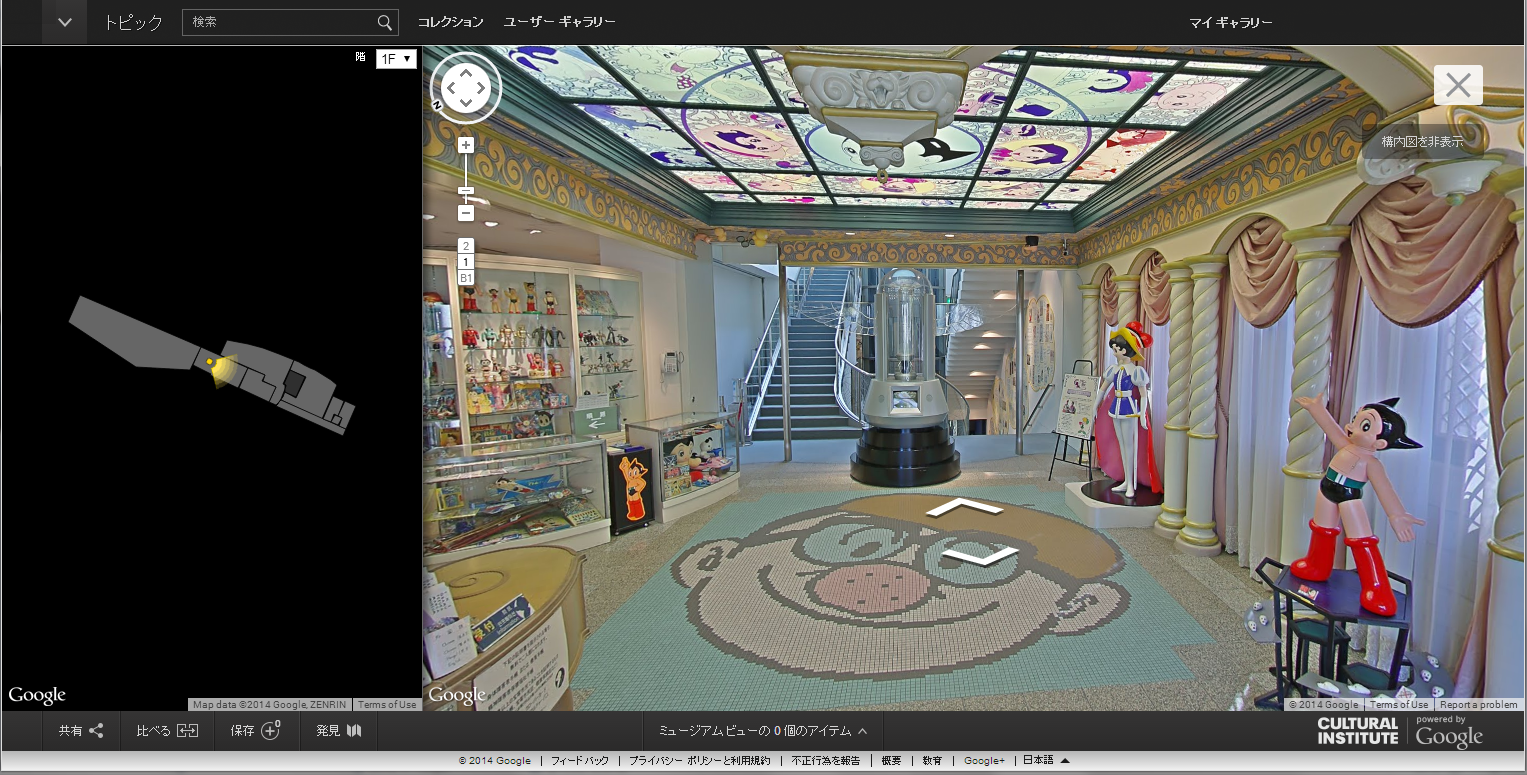1527x775 pixels.
Task: Click the Report a problem link
Action: [x=1478, y=705]
